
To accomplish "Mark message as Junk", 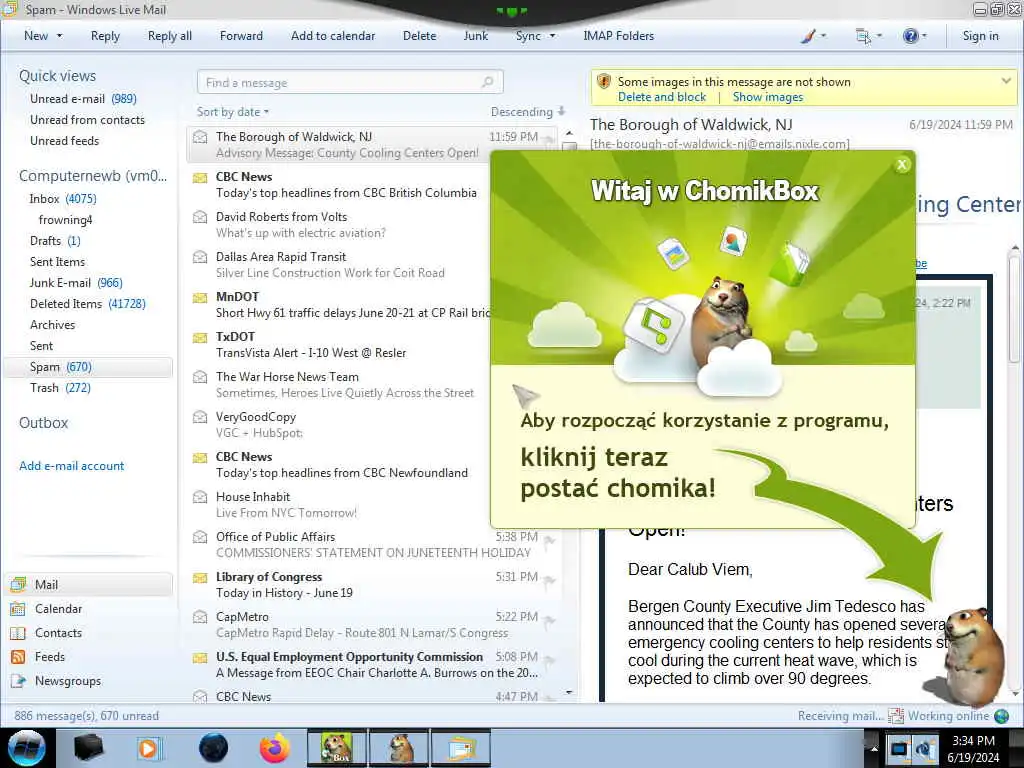I will (475, 36).
